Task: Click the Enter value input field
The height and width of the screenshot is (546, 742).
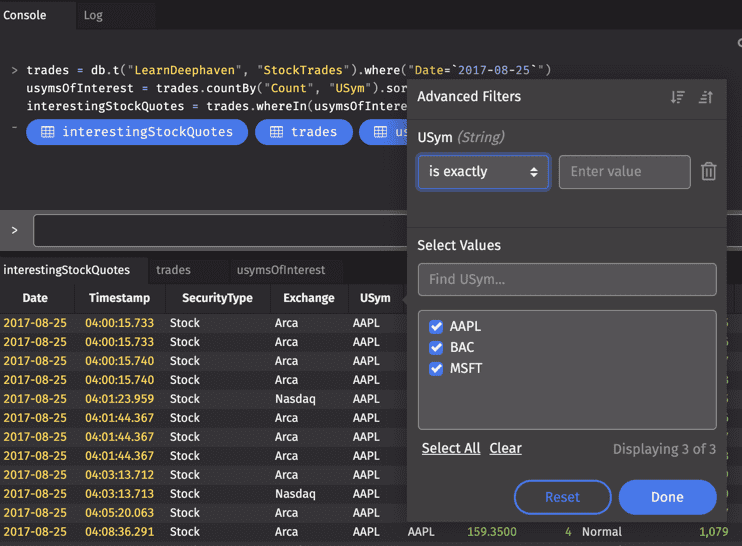Action: tap(624, 172)
